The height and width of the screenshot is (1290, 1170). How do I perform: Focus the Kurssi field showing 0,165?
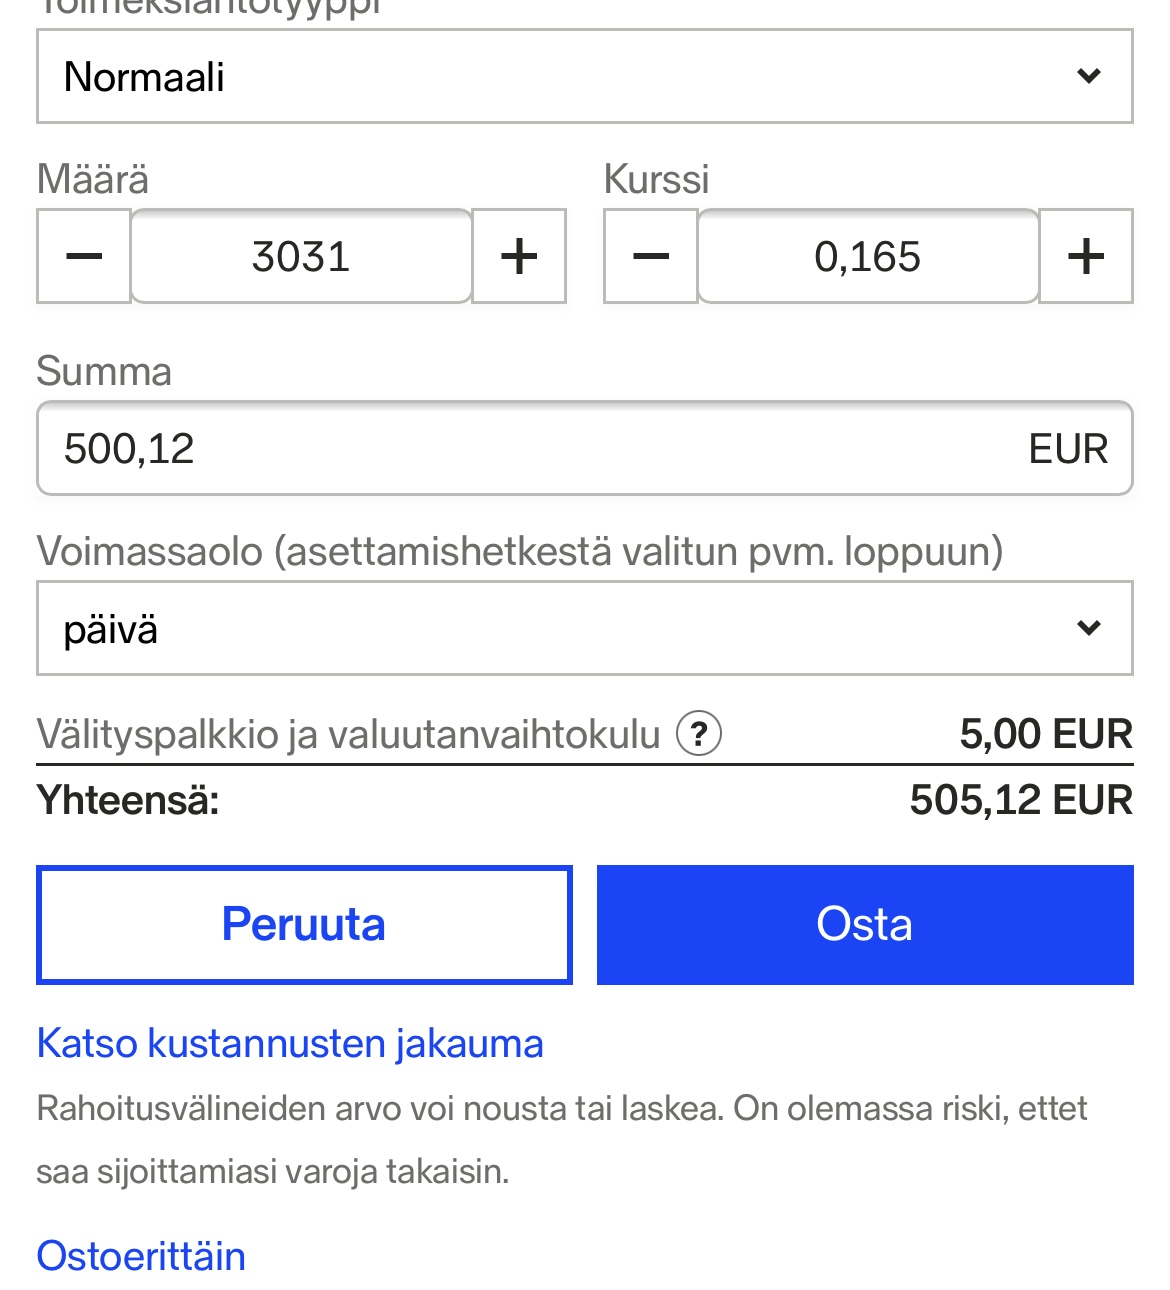coord(868,256)
